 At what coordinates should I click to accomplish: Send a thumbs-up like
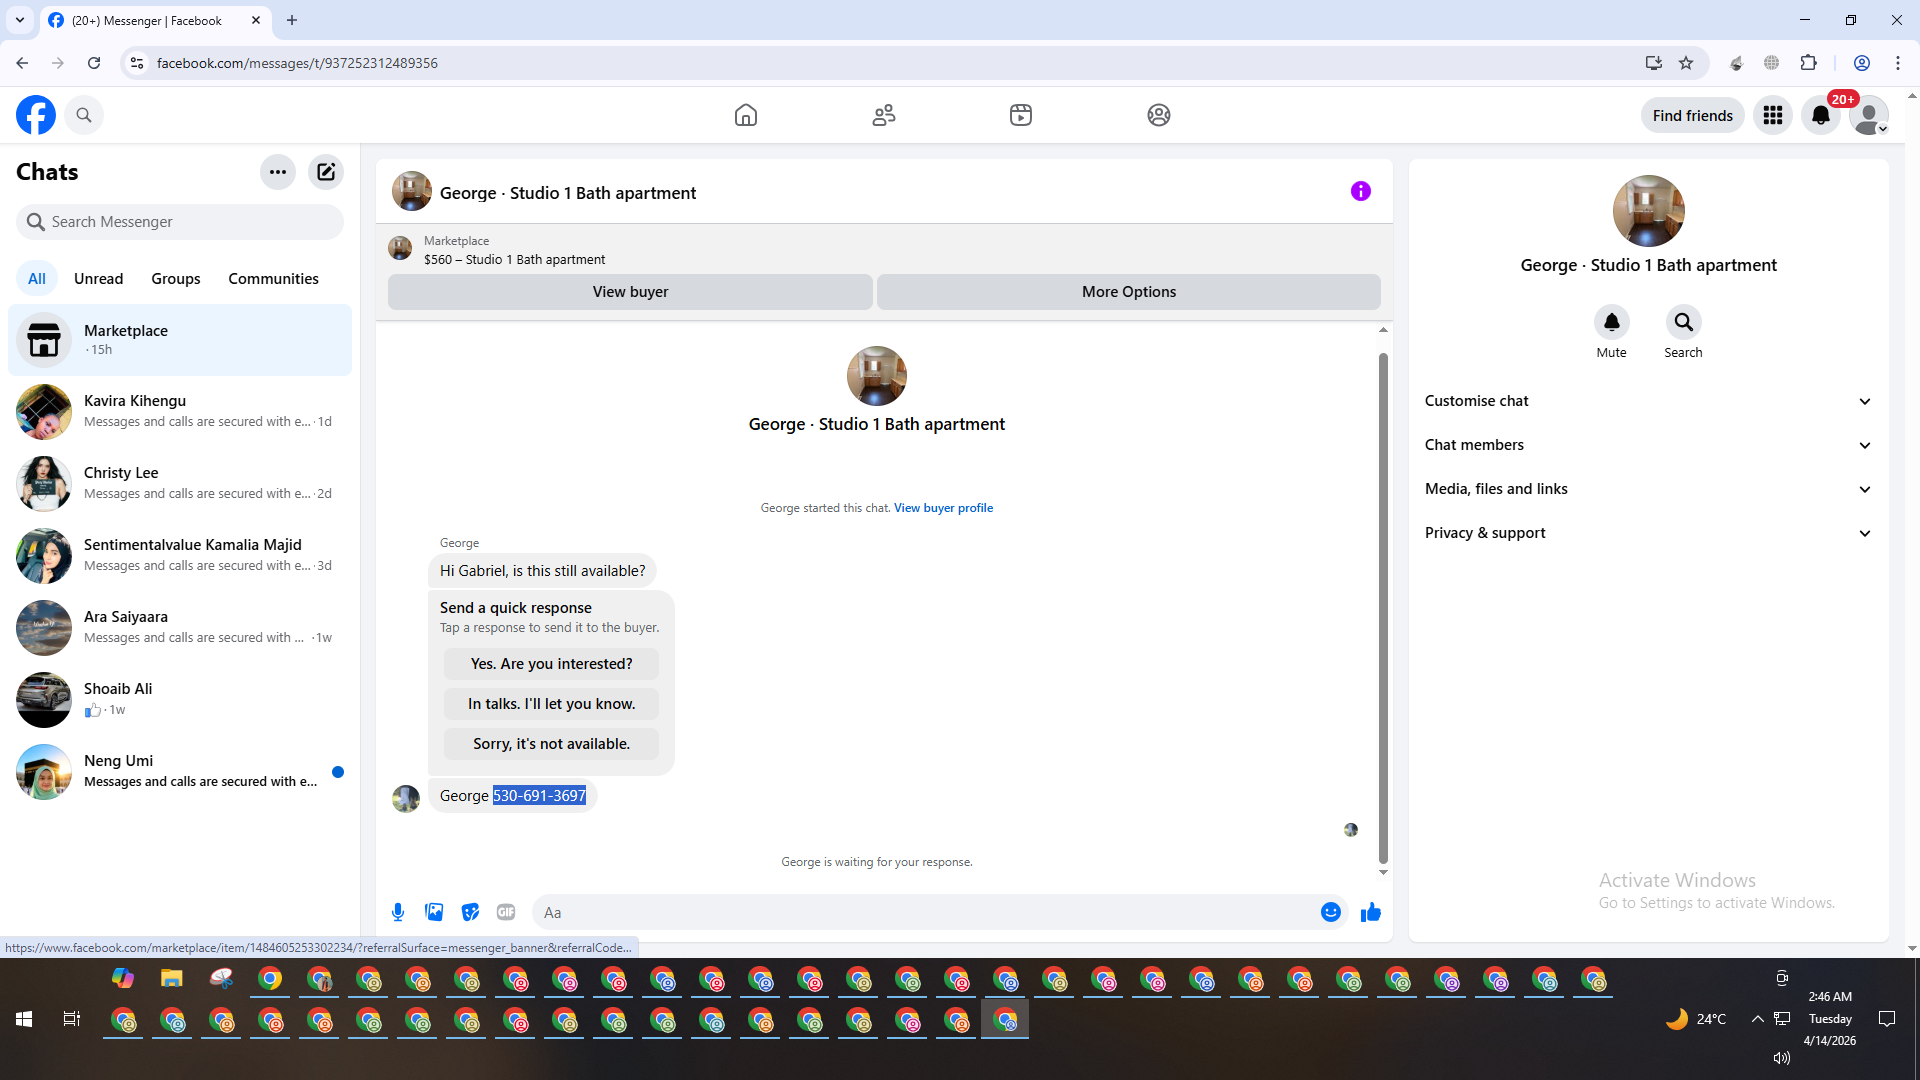coord(1370,912)
